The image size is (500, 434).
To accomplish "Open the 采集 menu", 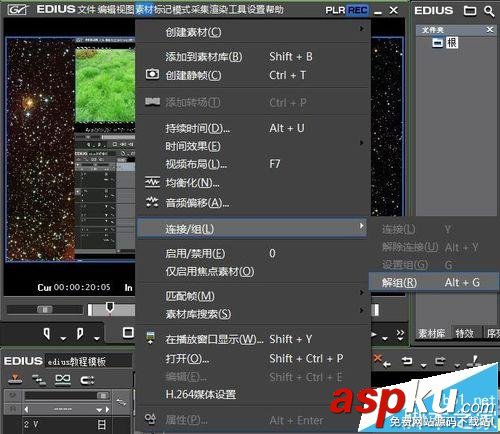I will click(x=200, y=9).
